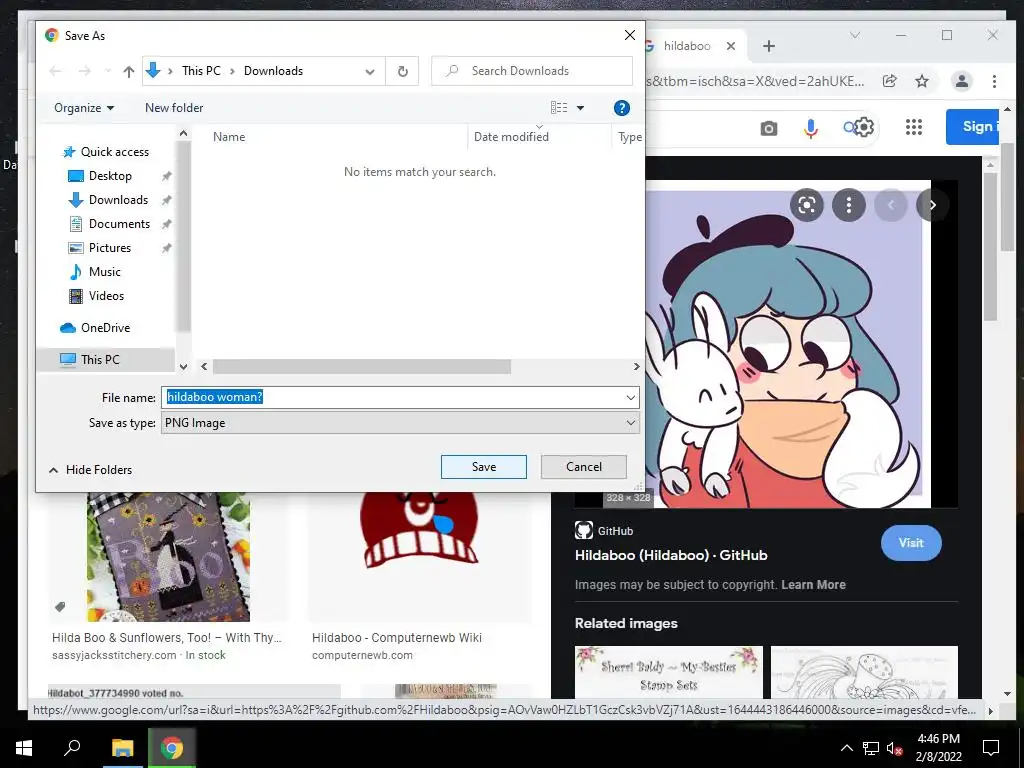
Task: Open the Recent locations dropdown arrow
Action: coord(108,71)
